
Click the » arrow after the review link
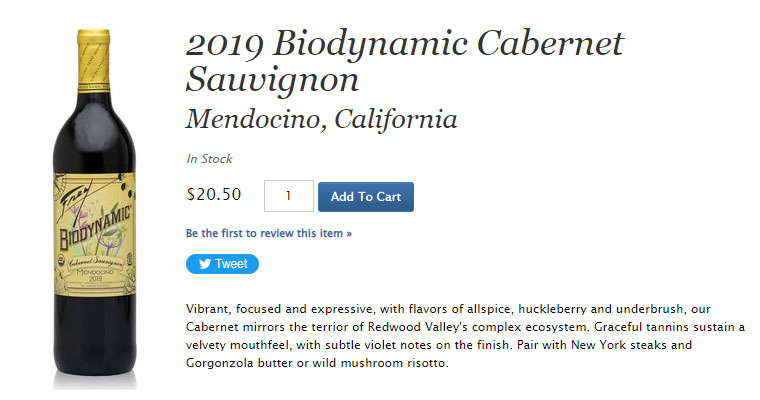tap(348, 234)
